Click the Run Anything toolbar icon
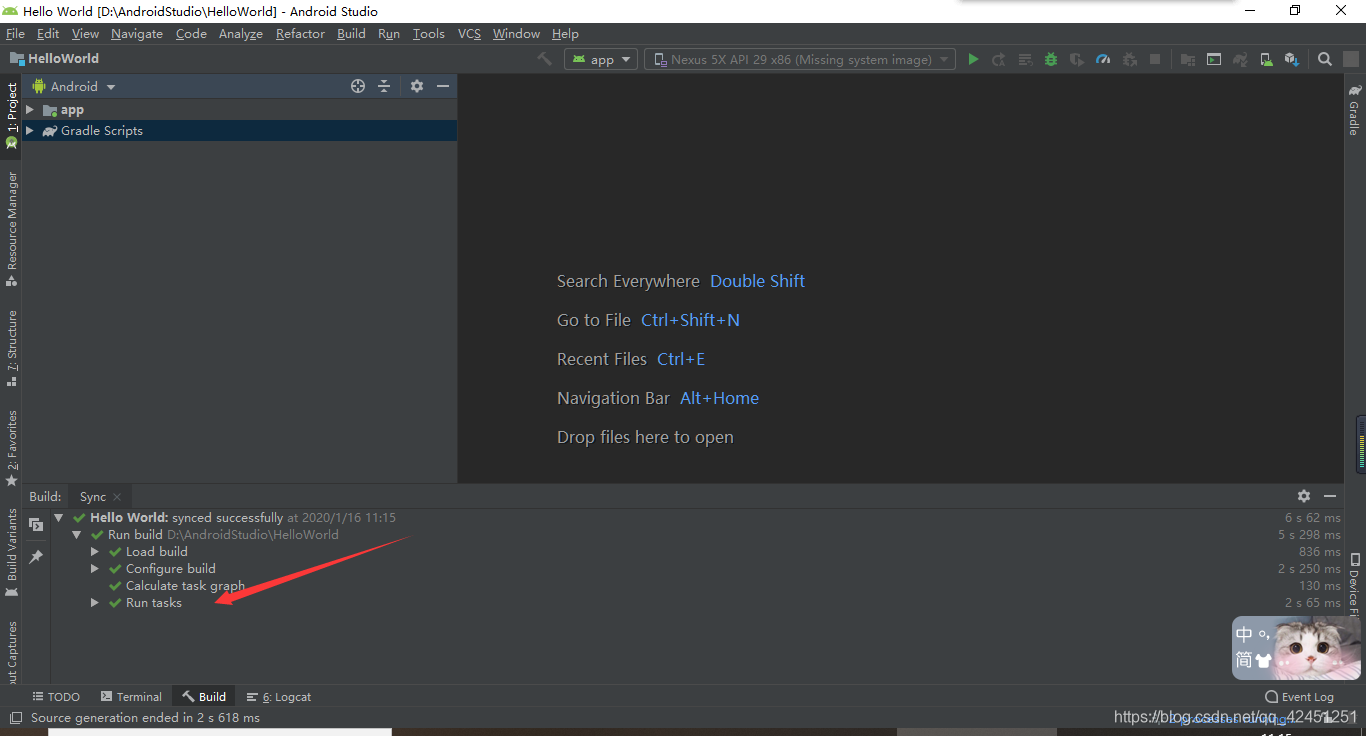This screenshot has width=1366, height=736. [1214, 59]
